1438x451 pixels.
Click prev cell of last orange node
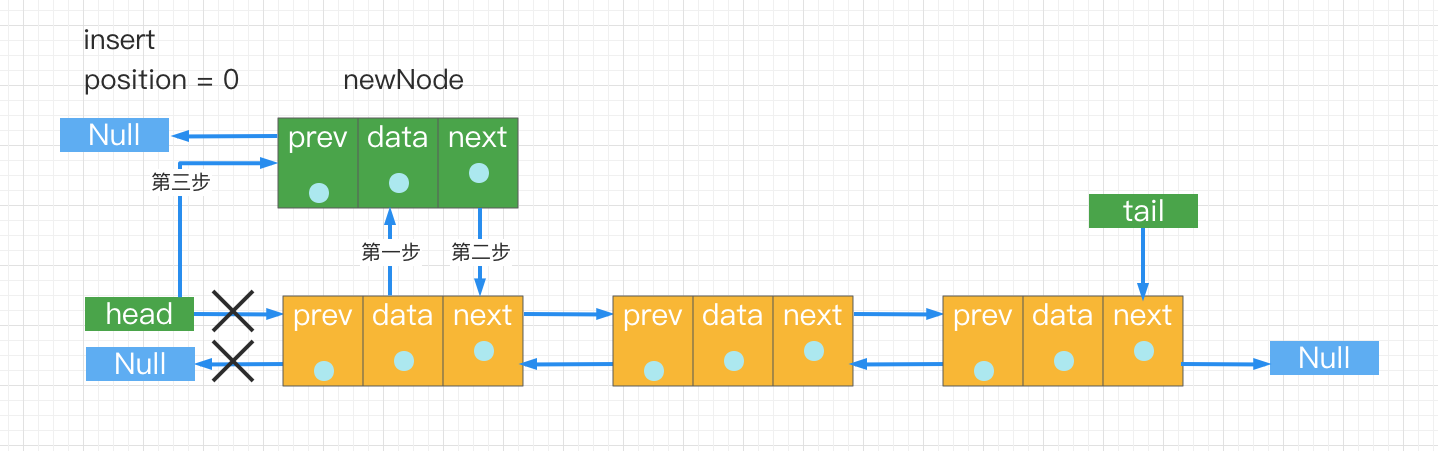pyautogui.click(x=983, y=341)
